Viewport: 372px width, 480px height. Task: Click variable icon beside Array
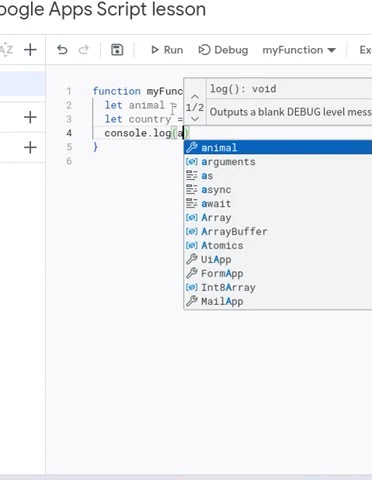192,218
